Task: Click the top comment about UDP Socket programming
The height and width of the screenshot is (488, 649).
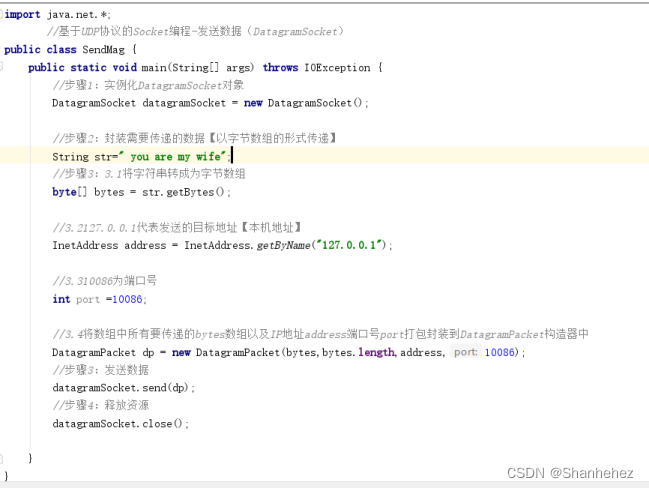Action: click(x=195, y=31)
